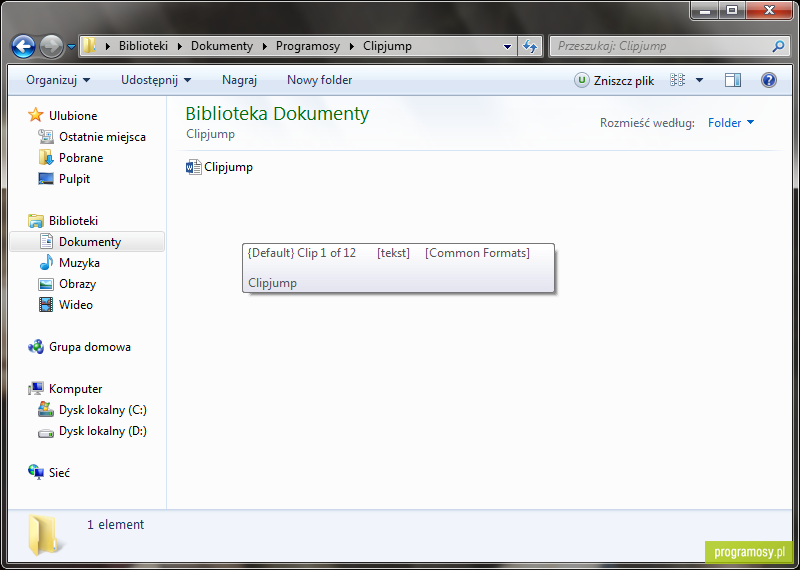Click the Clipjump clip preview tooltip
Image resolution: width=800 pixels, height=570 pixels.
(398, 268)
